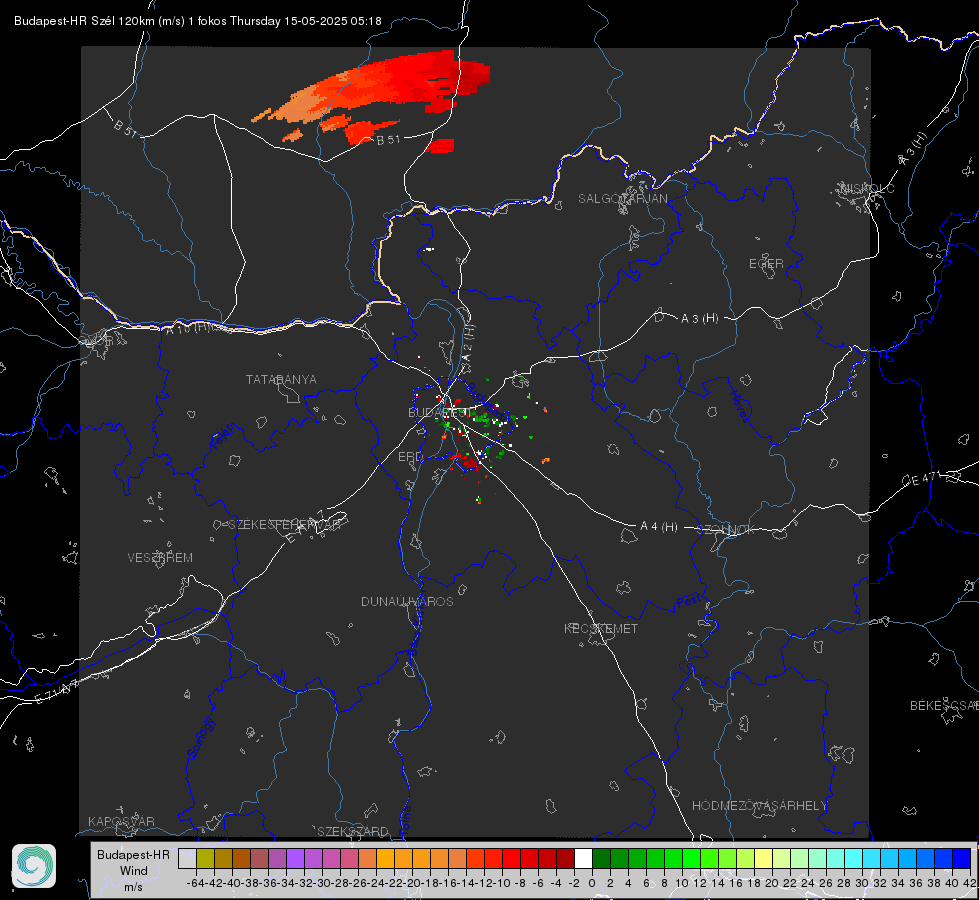Screen dimensions: 979x900
Task: Click the ÉRD town label
Action: click(x=410, y=457)
